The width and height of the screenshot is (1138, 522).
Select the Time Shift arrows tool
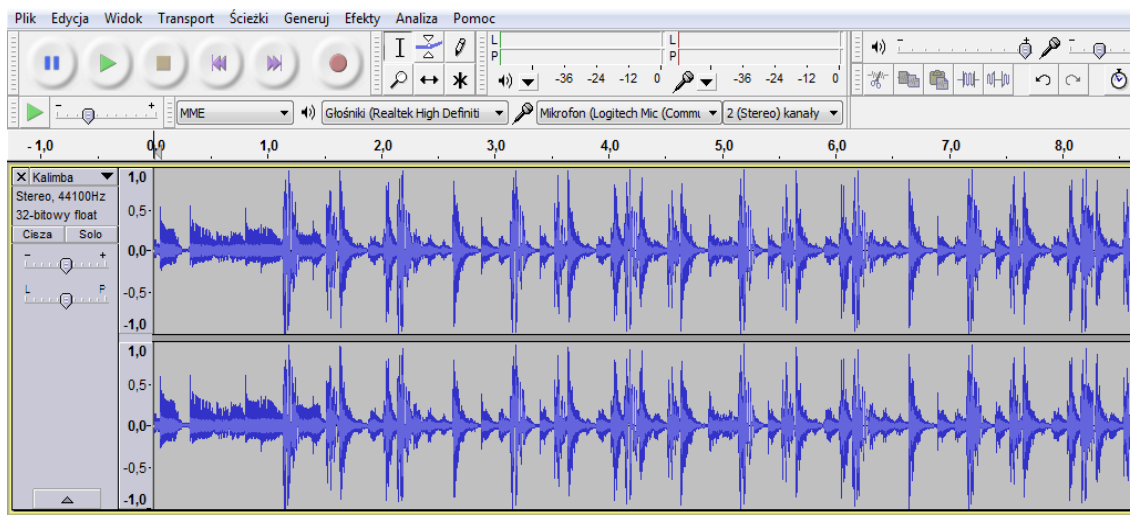click(x=429, y=79)
